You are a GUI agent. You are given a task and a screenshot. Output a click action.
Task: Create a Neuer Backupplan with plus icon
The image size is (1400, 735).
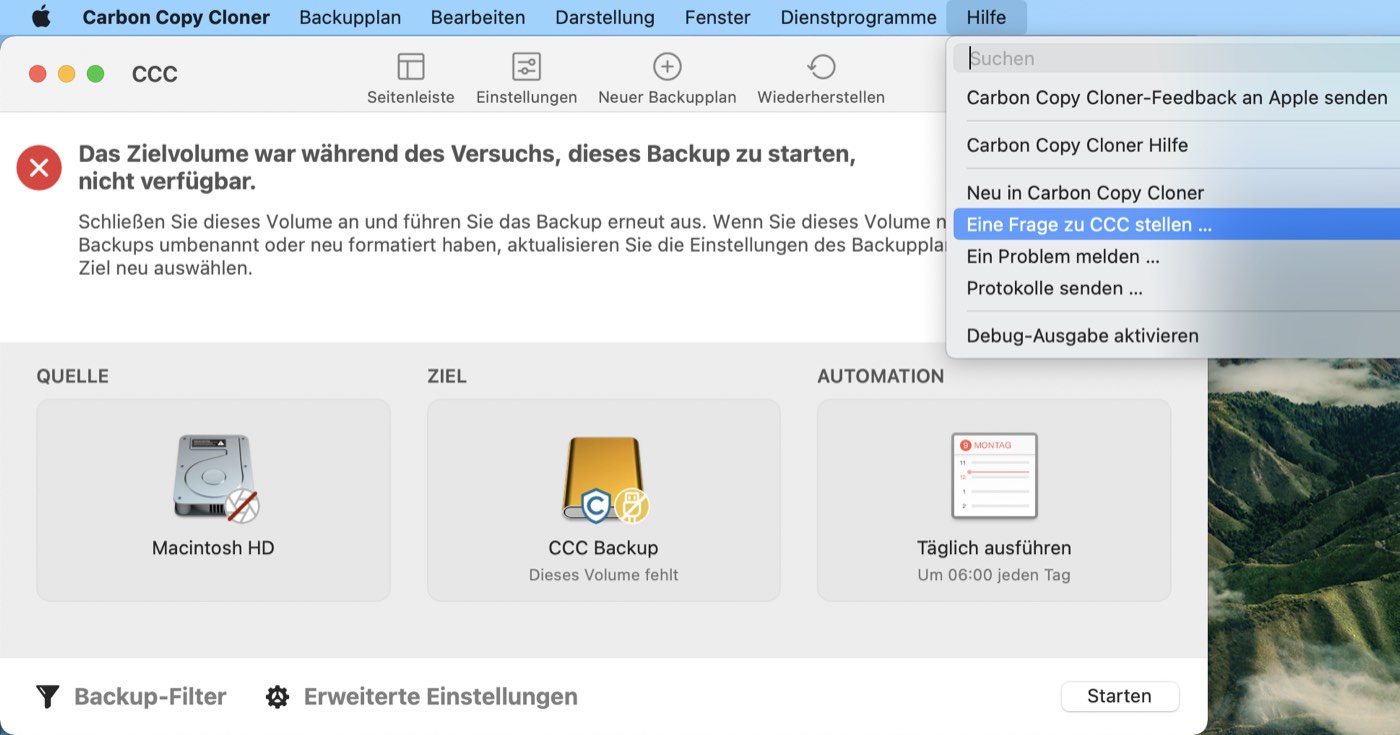[x=667, y=66]
